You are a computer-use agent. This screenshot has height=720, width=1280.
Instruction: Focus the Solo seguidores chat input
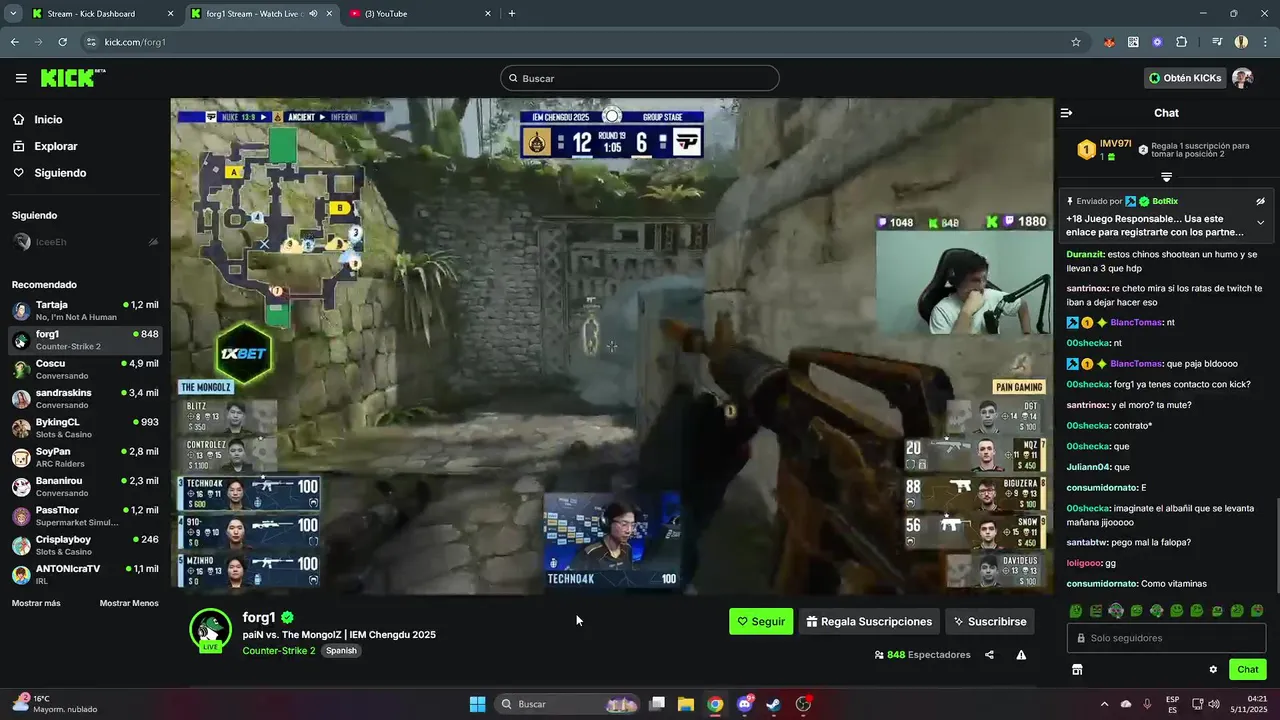click(1166, 638)
